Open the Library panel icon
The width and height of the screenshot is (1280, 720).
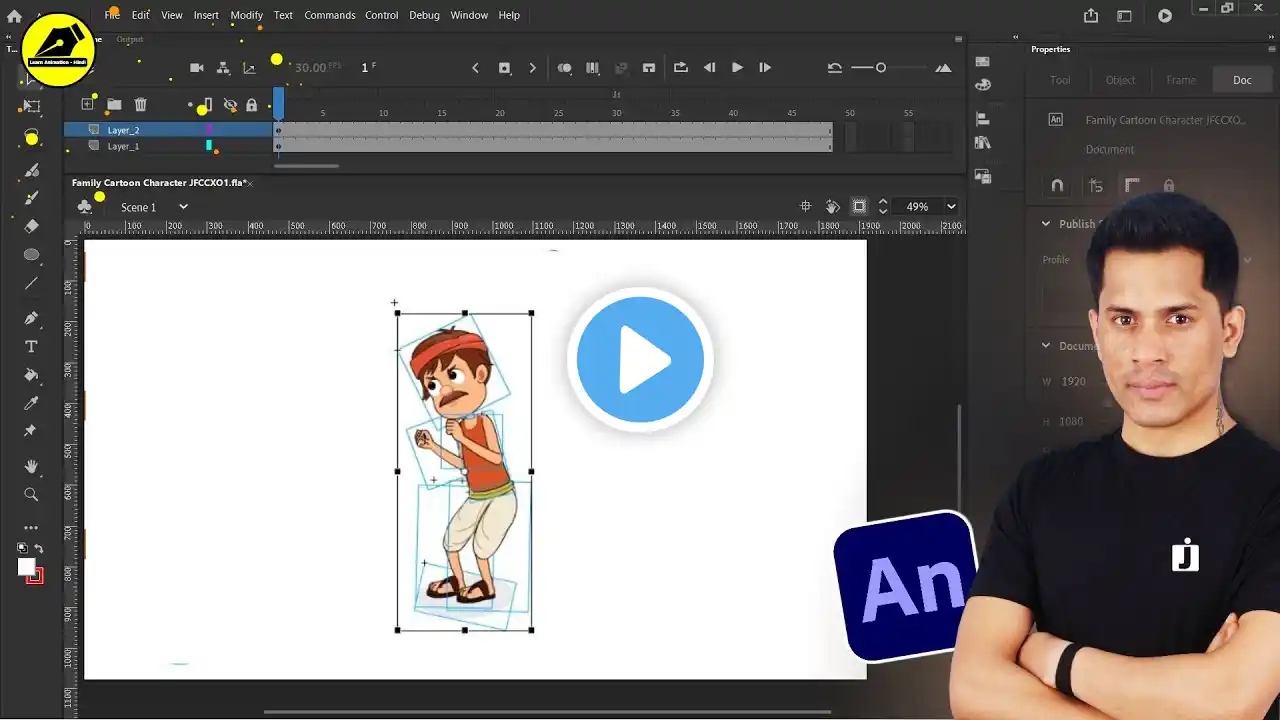click(982, 143)
